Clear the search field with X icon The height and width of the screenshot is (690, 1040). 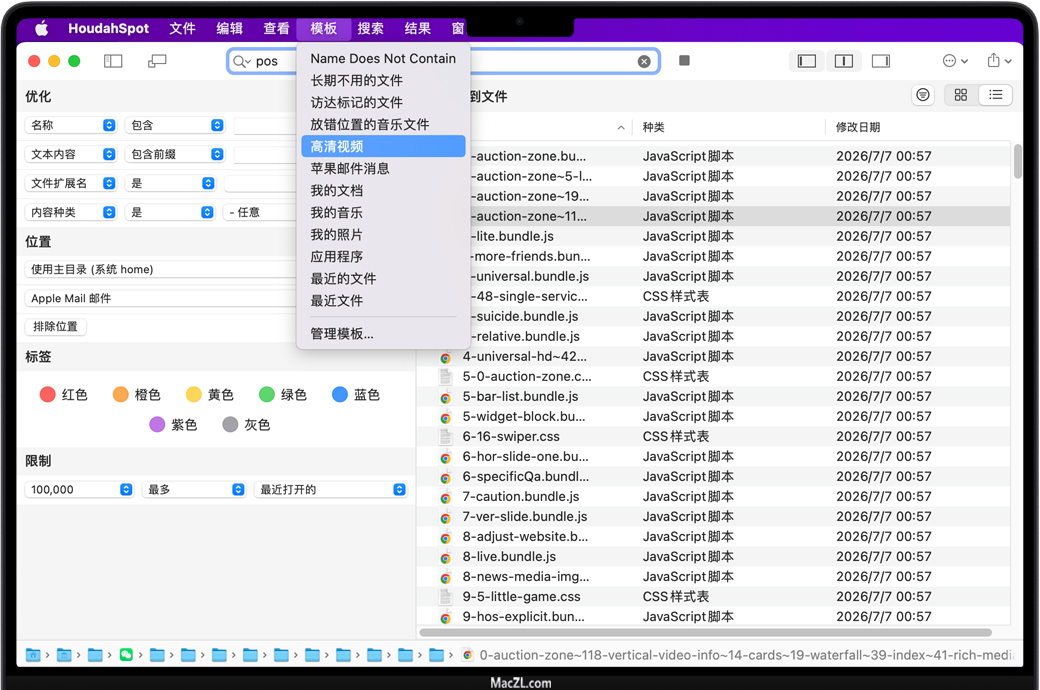click(644, 62)
